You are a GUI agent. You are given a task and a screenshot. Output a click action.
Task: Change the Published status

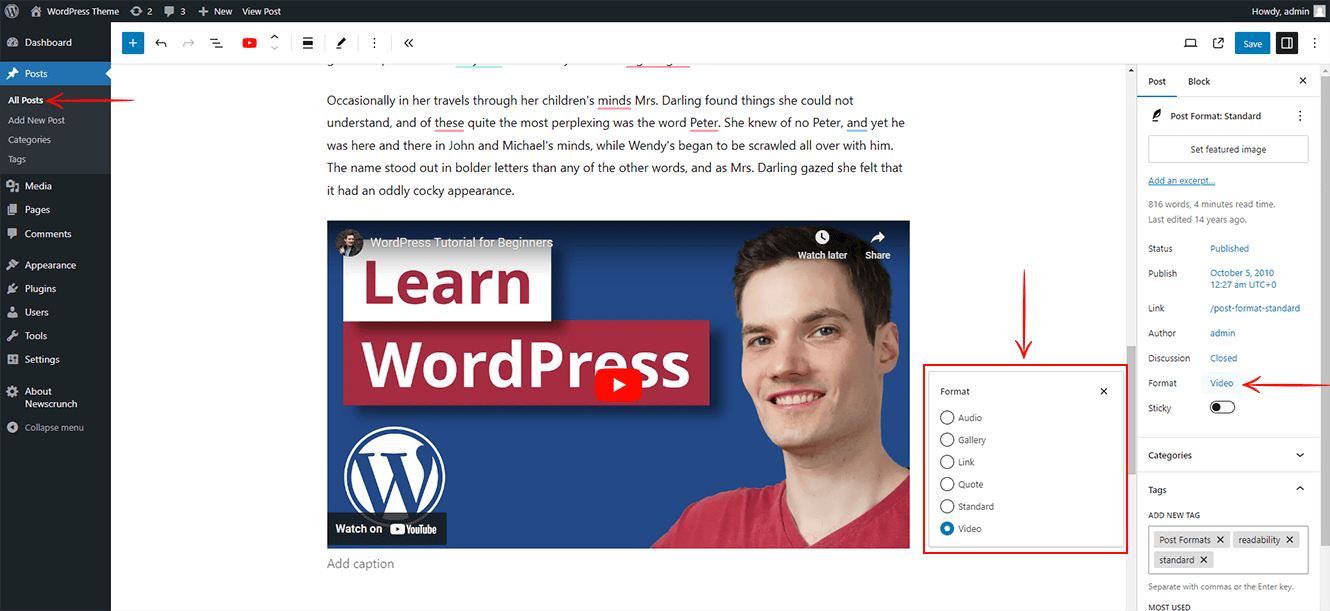coord(1229,248)
